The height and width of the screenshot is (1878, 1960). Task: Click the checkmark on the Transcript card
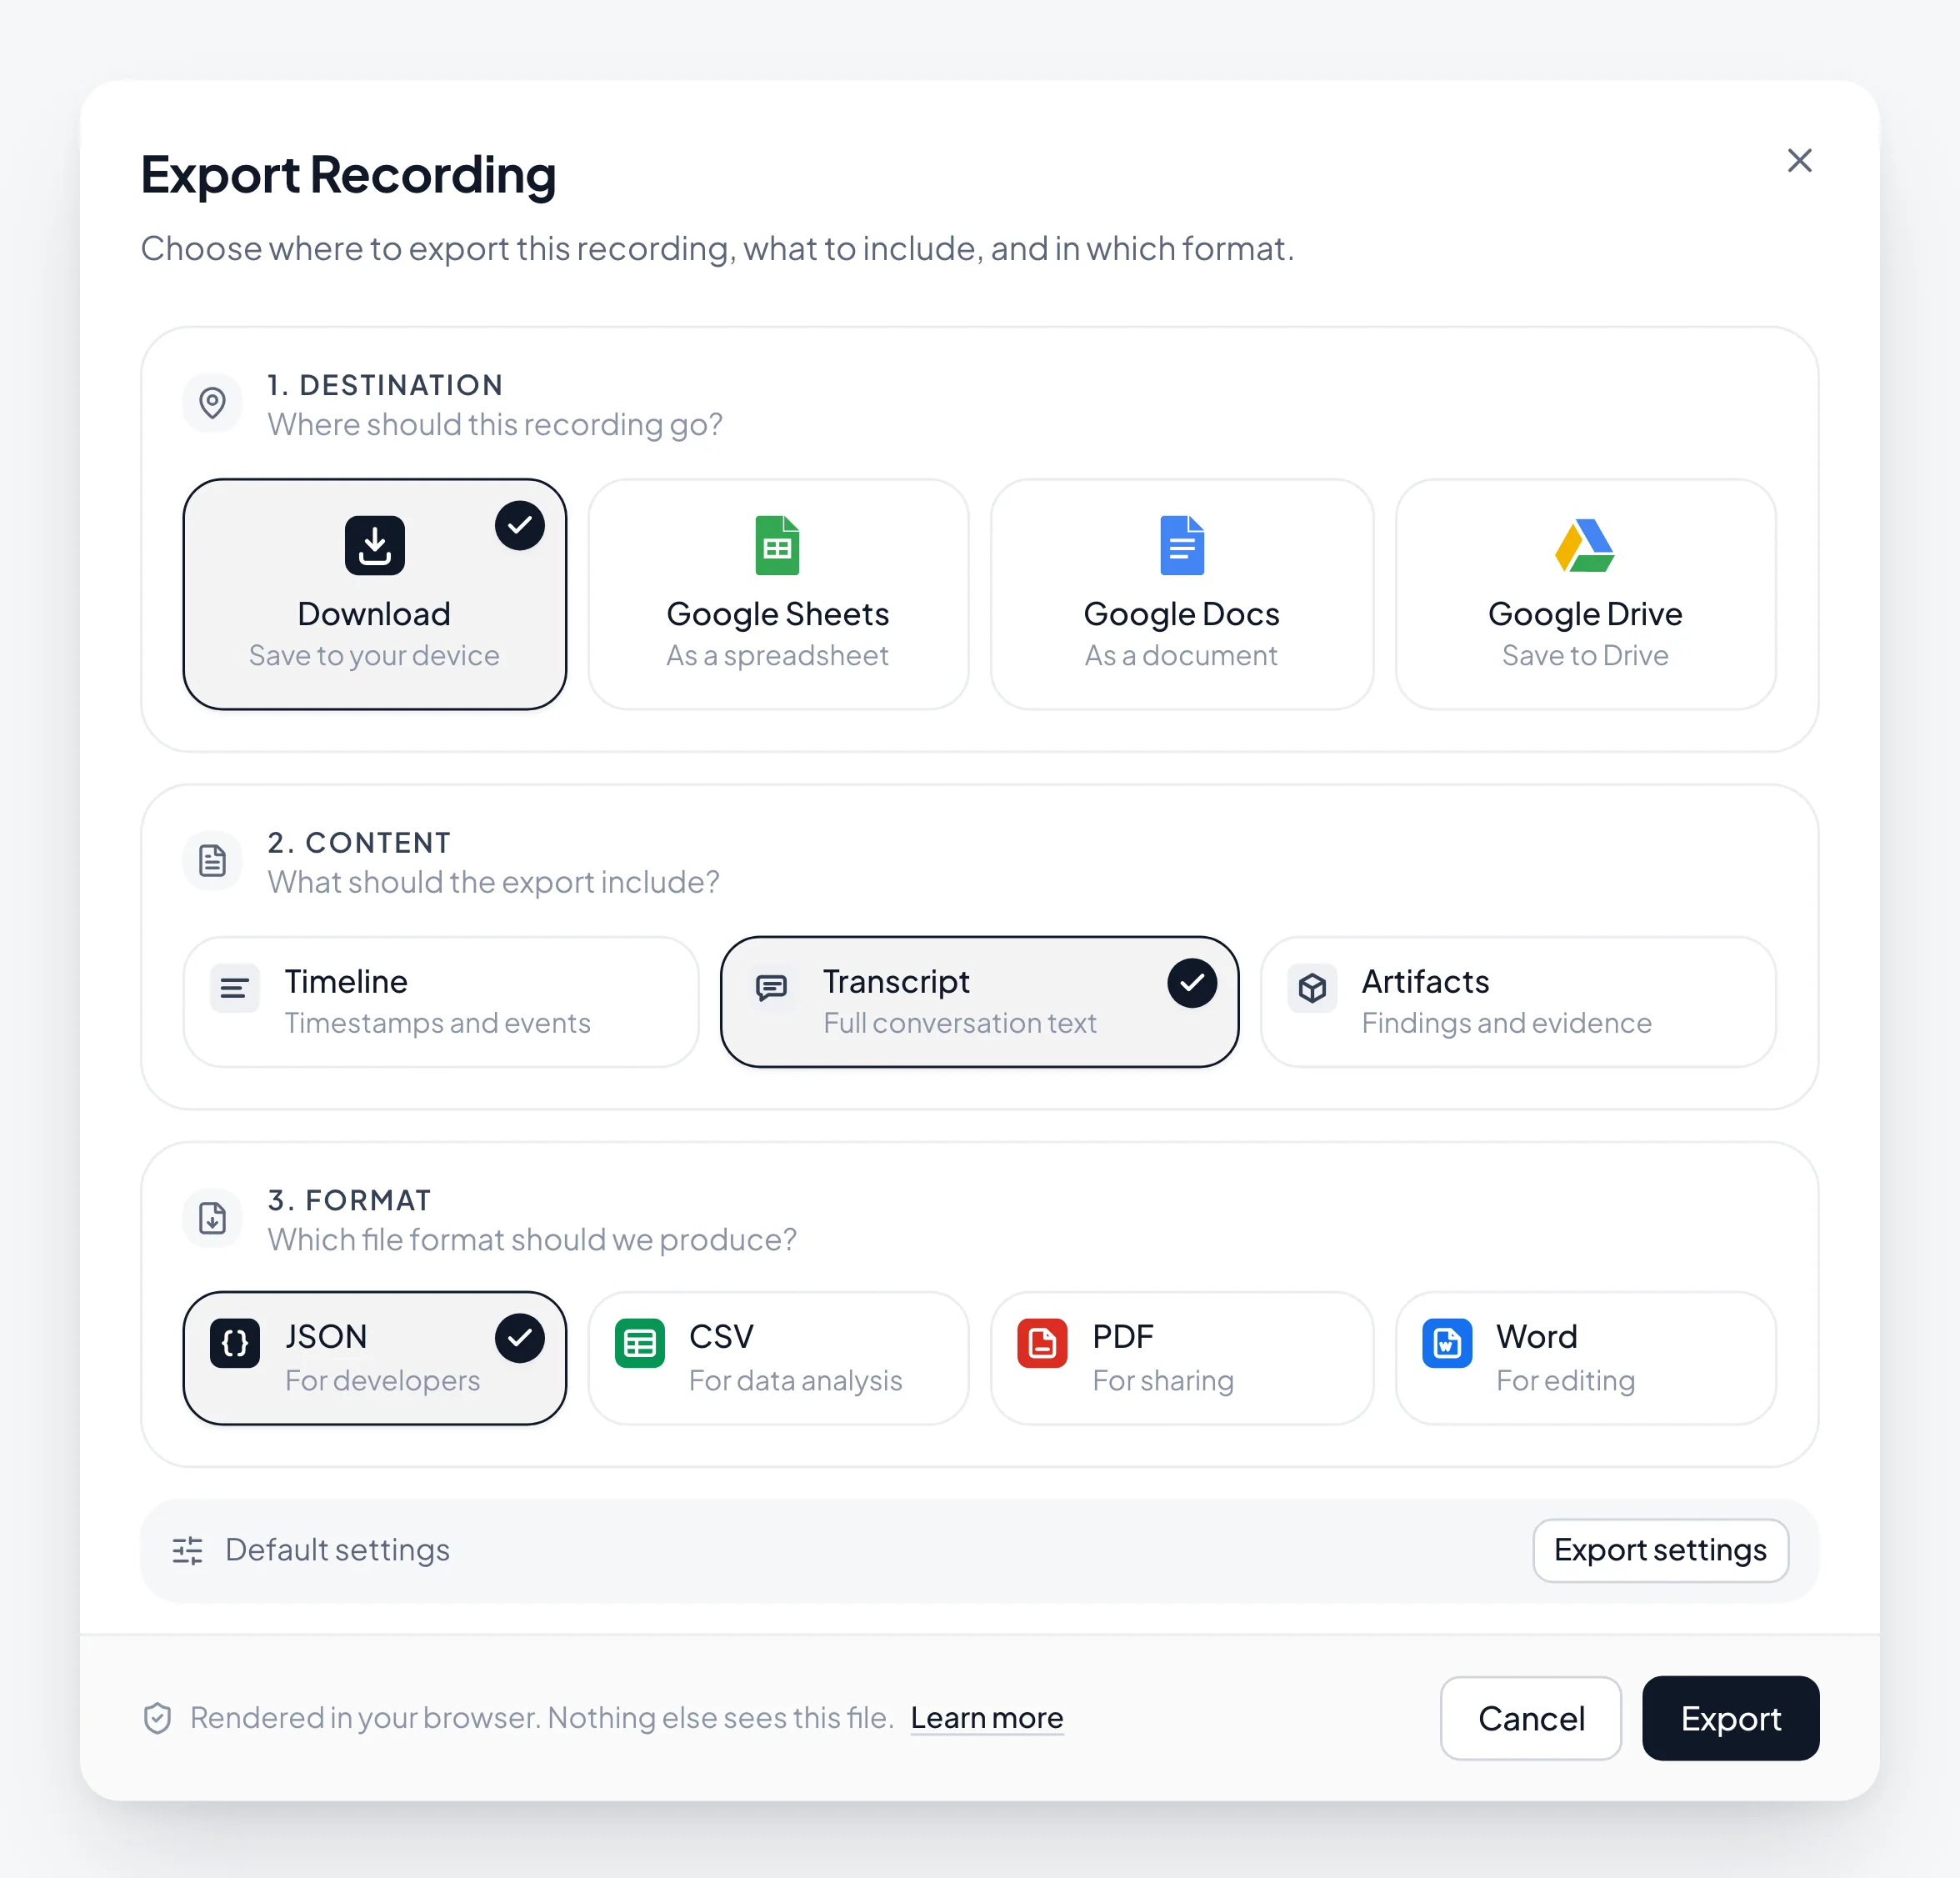(x=1191, y=983)
